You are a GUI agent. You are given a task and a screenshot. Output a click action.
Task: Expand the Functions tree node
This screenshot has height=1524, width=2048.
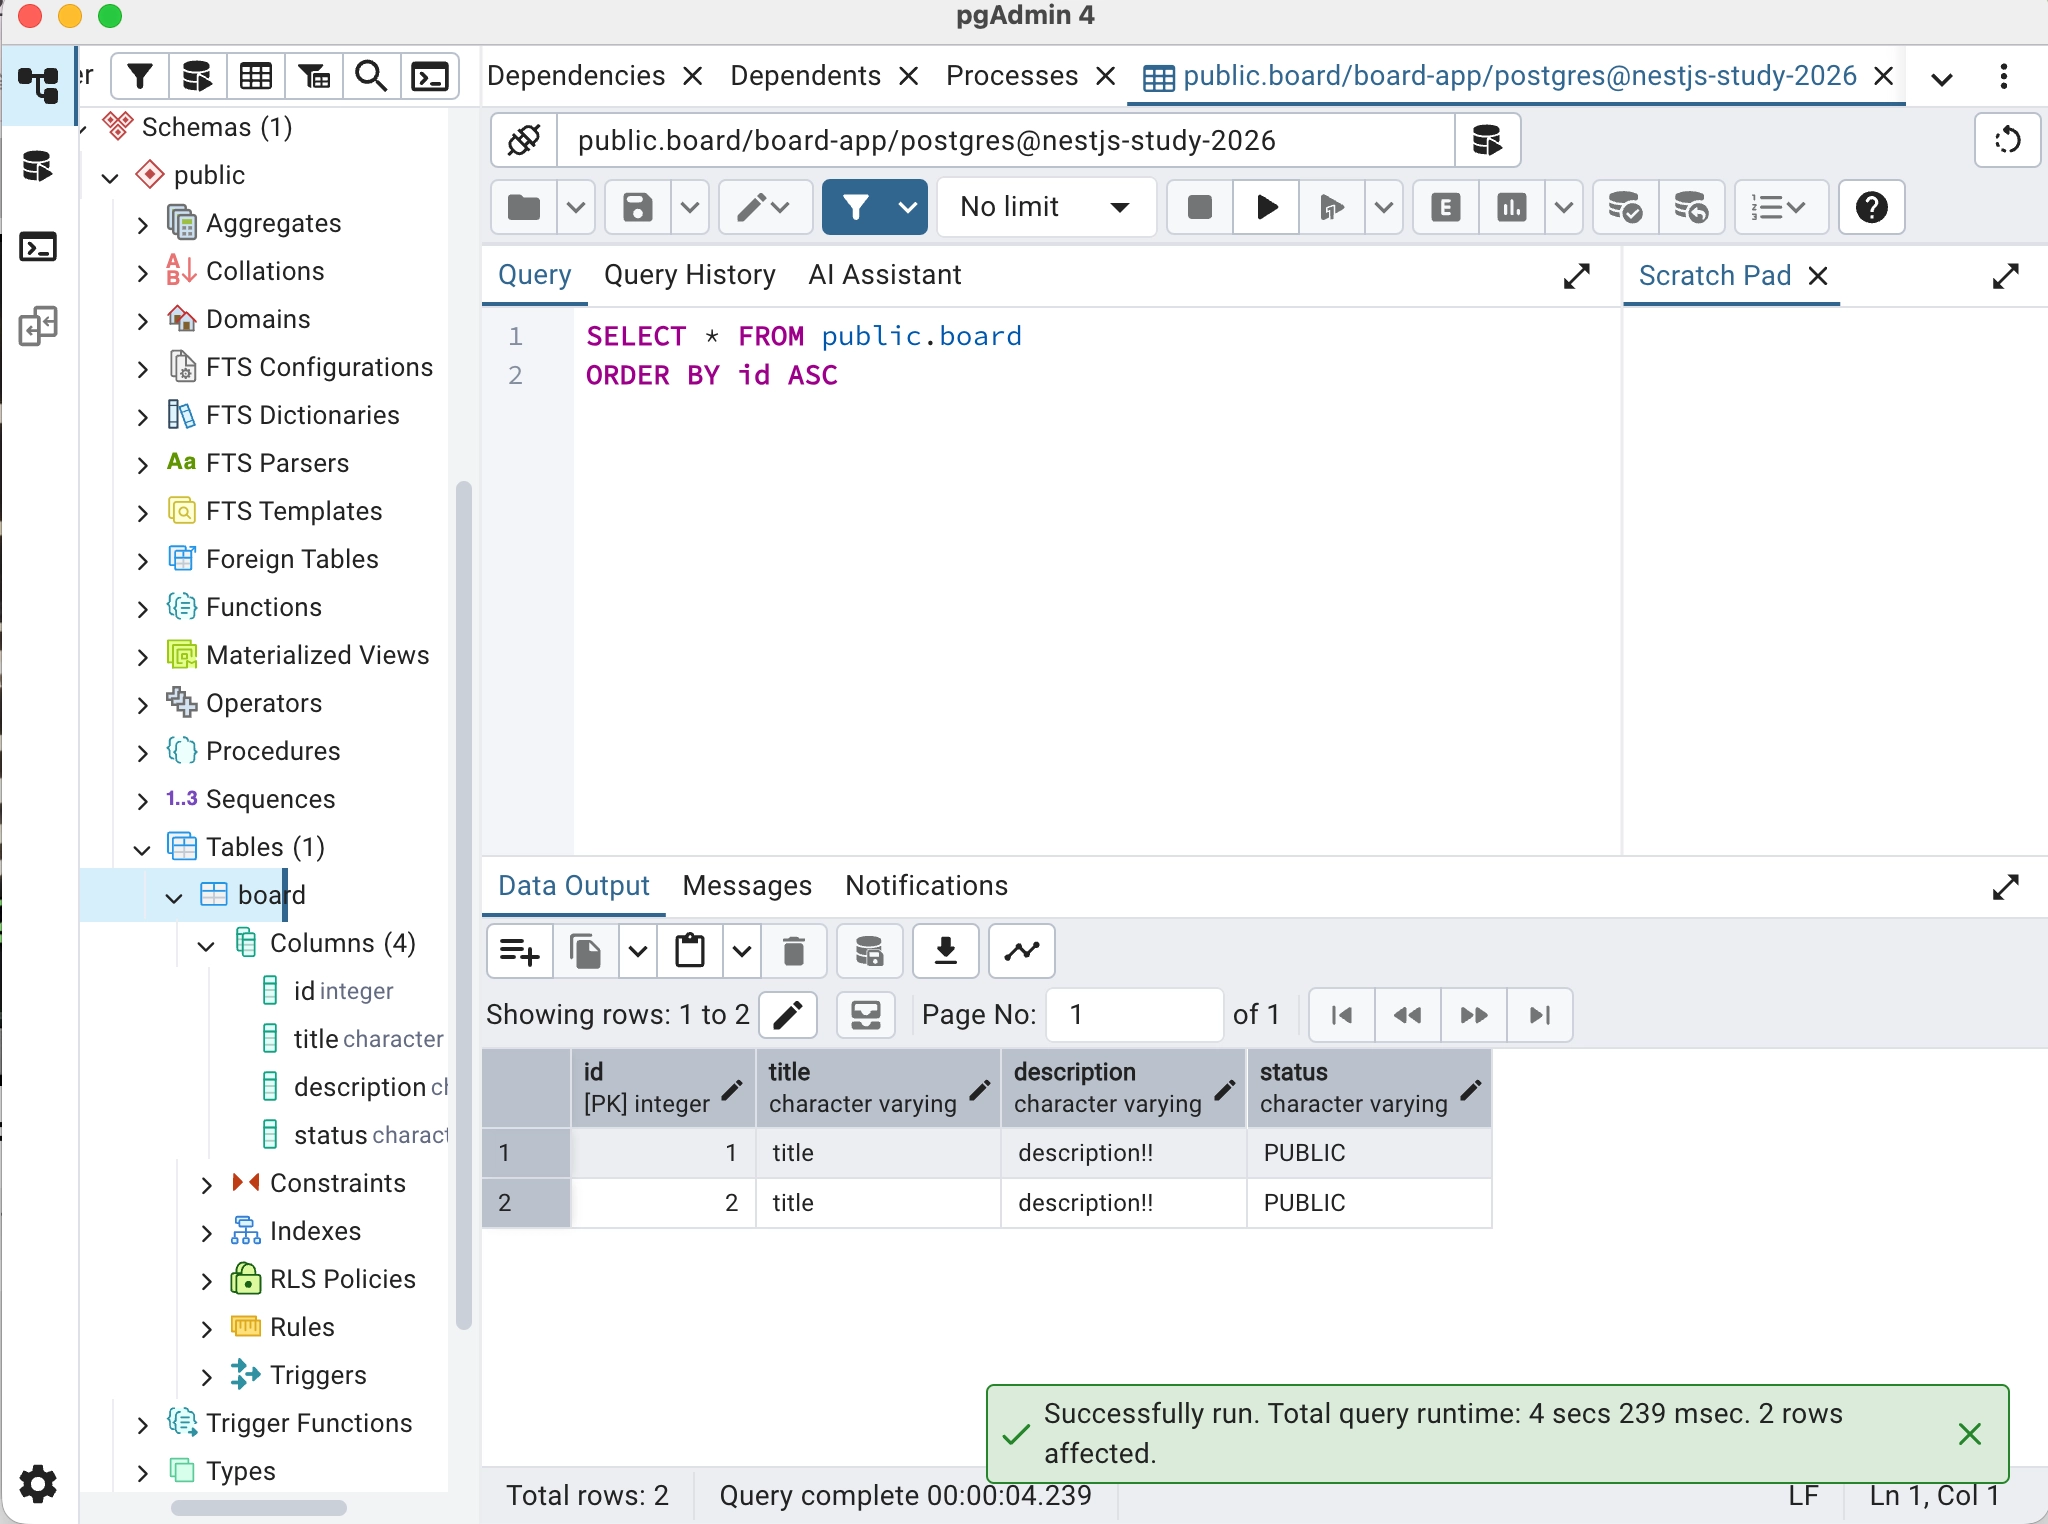(142, 608)
